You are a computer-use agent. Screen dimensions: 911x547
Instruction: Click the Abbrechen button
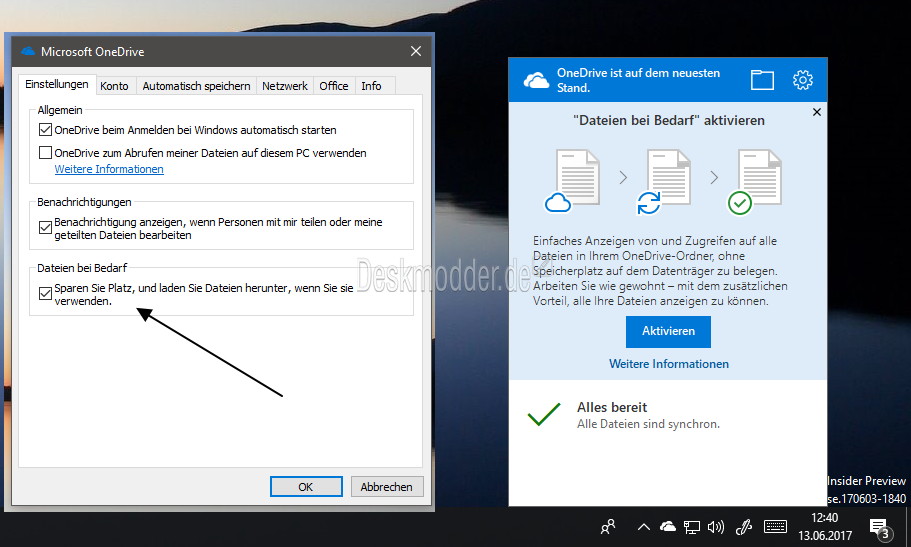point(387,487)
